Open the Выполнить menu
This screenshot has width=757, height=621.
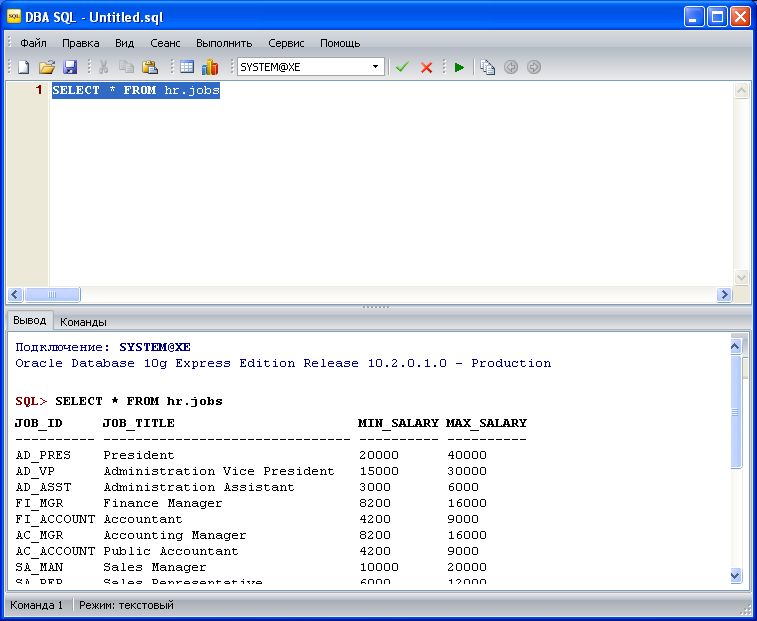pyautogui.click(x=224, y=43)
